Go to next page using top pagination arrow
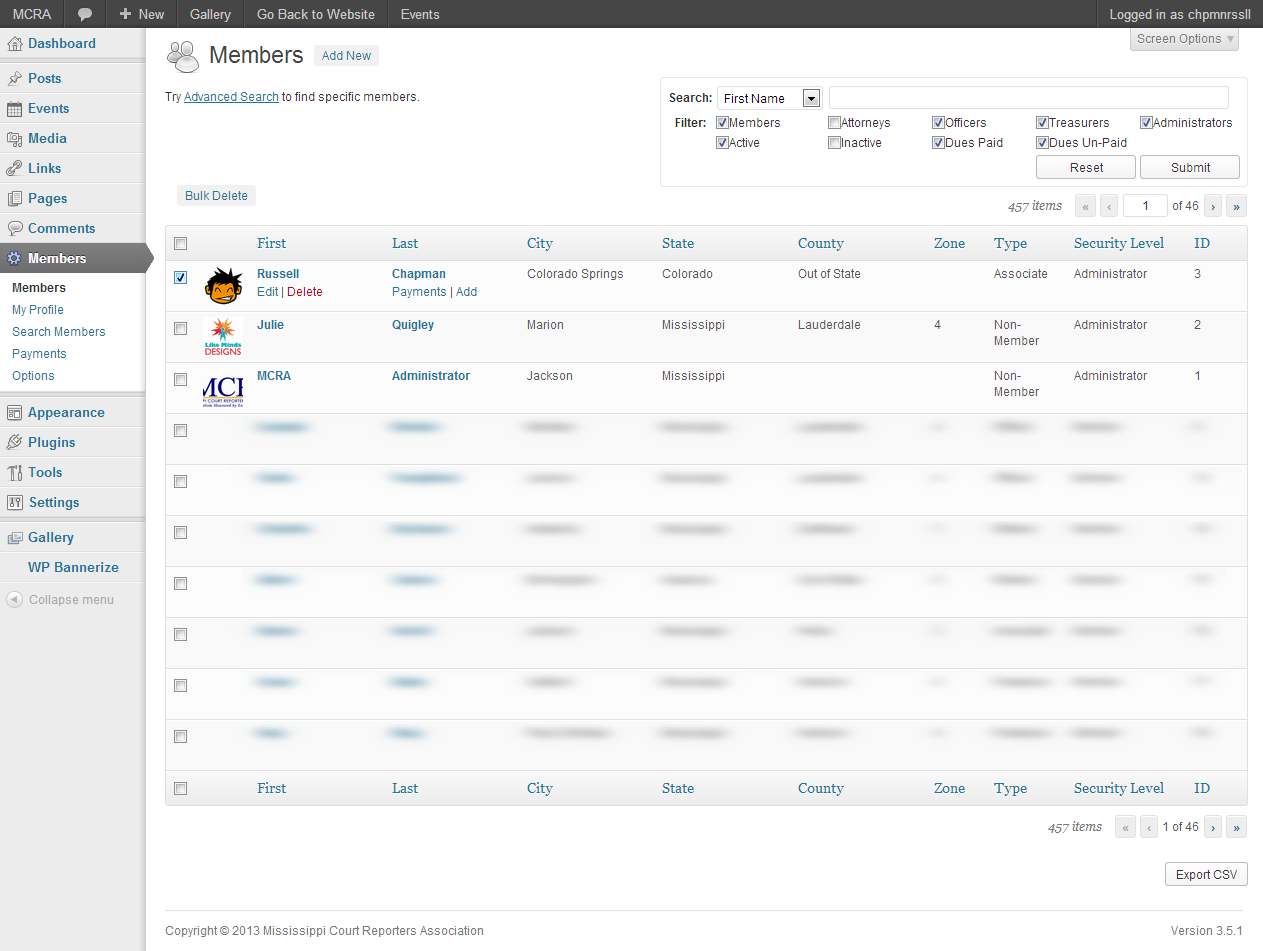 1213,207
